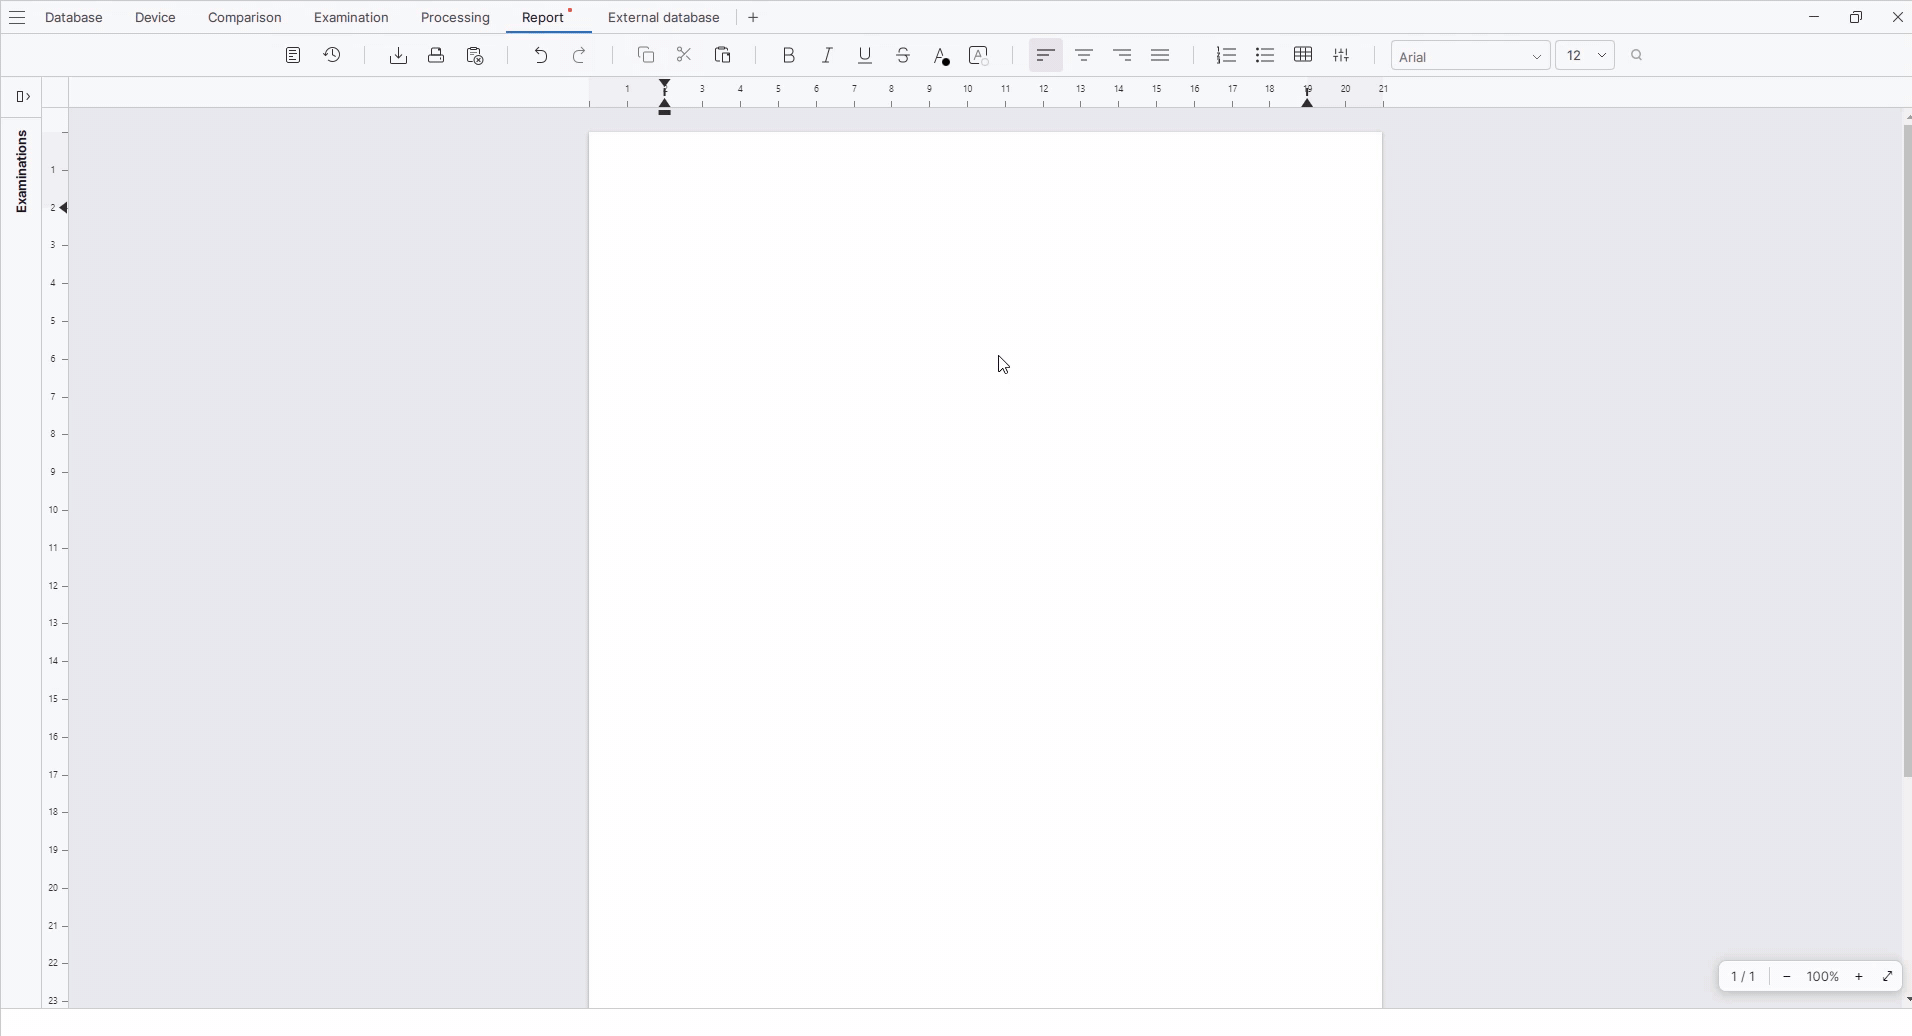This screenshot has width=1912, height=1036.
Task: Click the search magnifier icon
Action: coord(1637,56)
